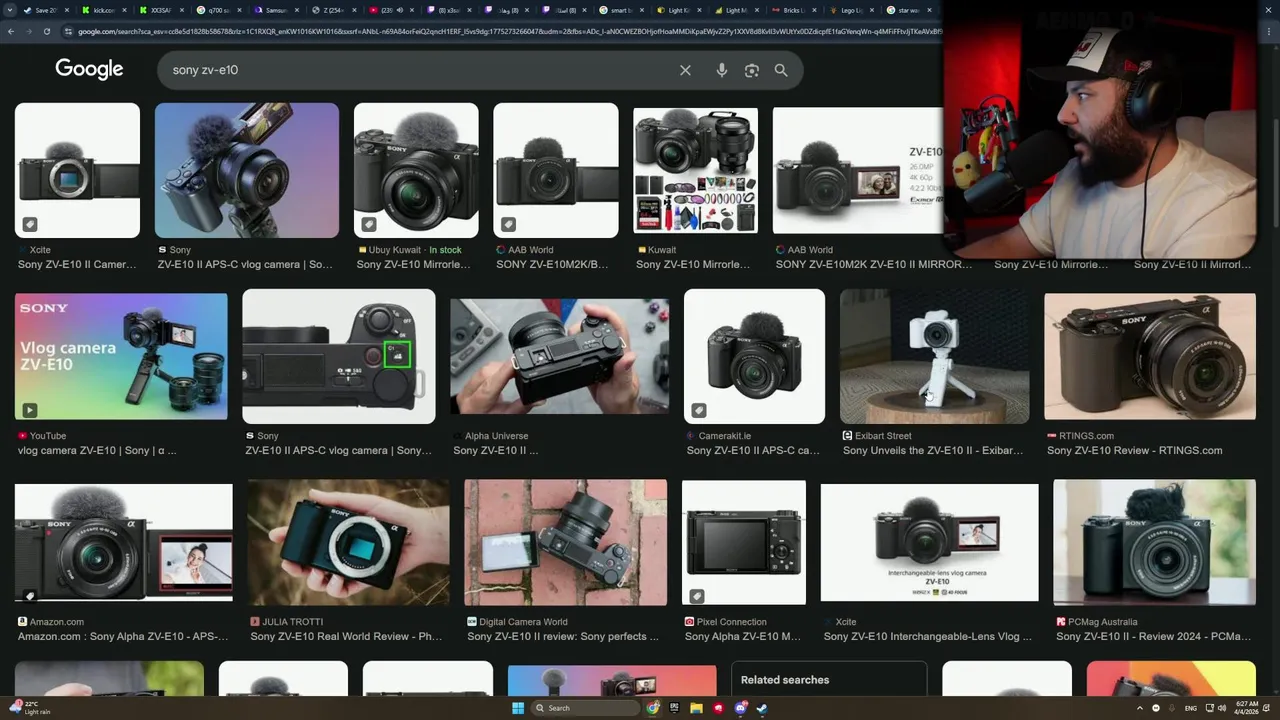Open Exibart Street white camera thumbnail

[x=934, y=356]
